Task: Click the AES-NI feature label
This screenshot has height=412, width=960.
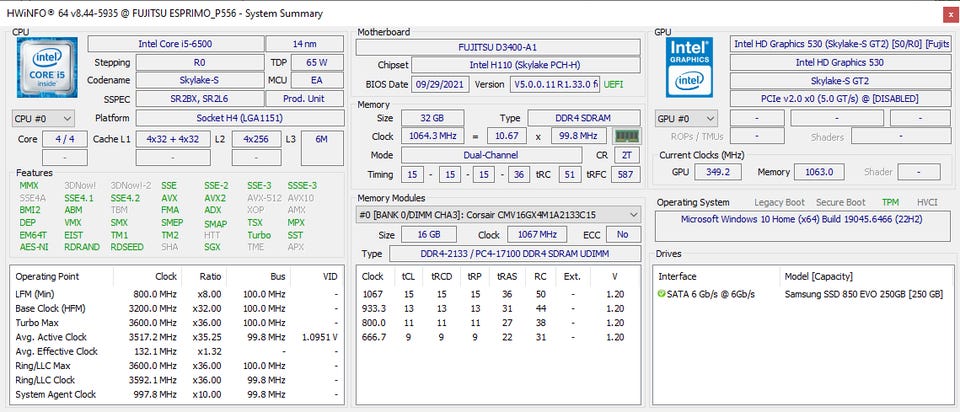Action: point(33,247)
